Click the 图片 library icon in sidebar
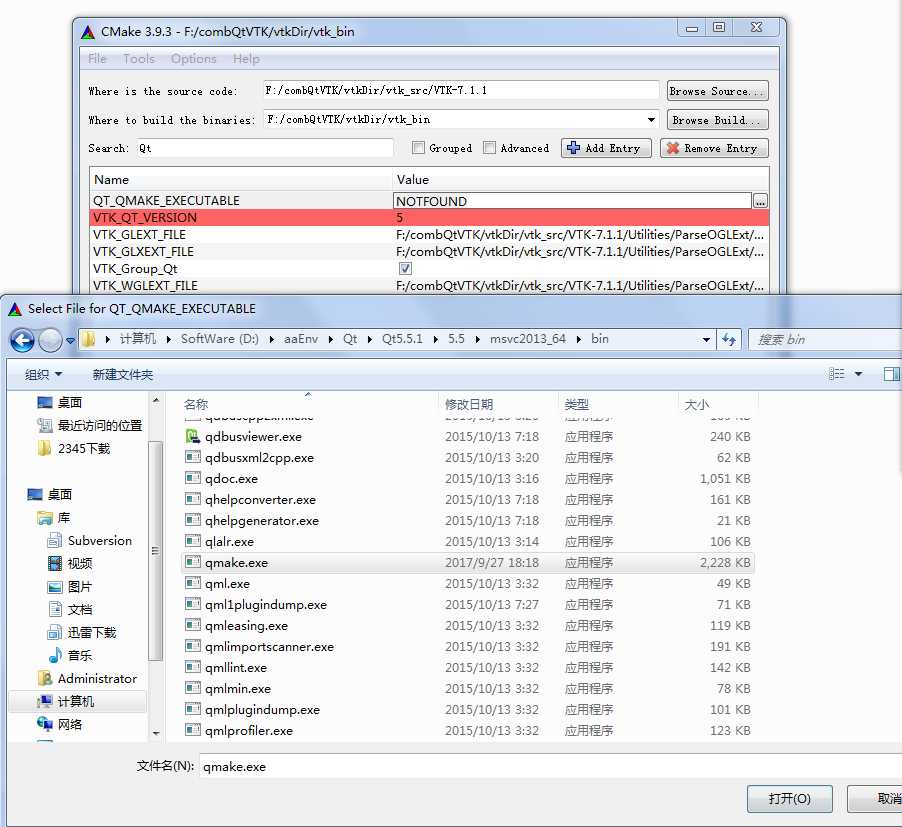Image resolution: width=902 pixels, height=827 pixels. pos(54,587)
